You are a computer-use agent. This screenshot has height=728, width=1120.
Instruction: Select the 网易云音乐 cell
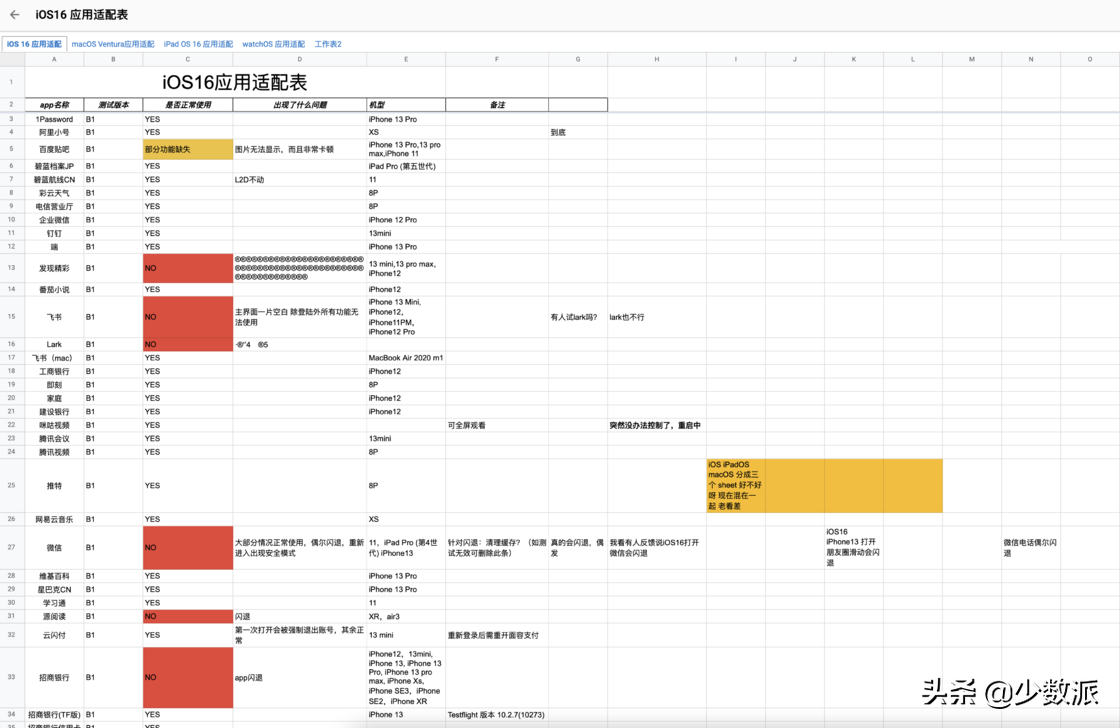click(54, 519)
